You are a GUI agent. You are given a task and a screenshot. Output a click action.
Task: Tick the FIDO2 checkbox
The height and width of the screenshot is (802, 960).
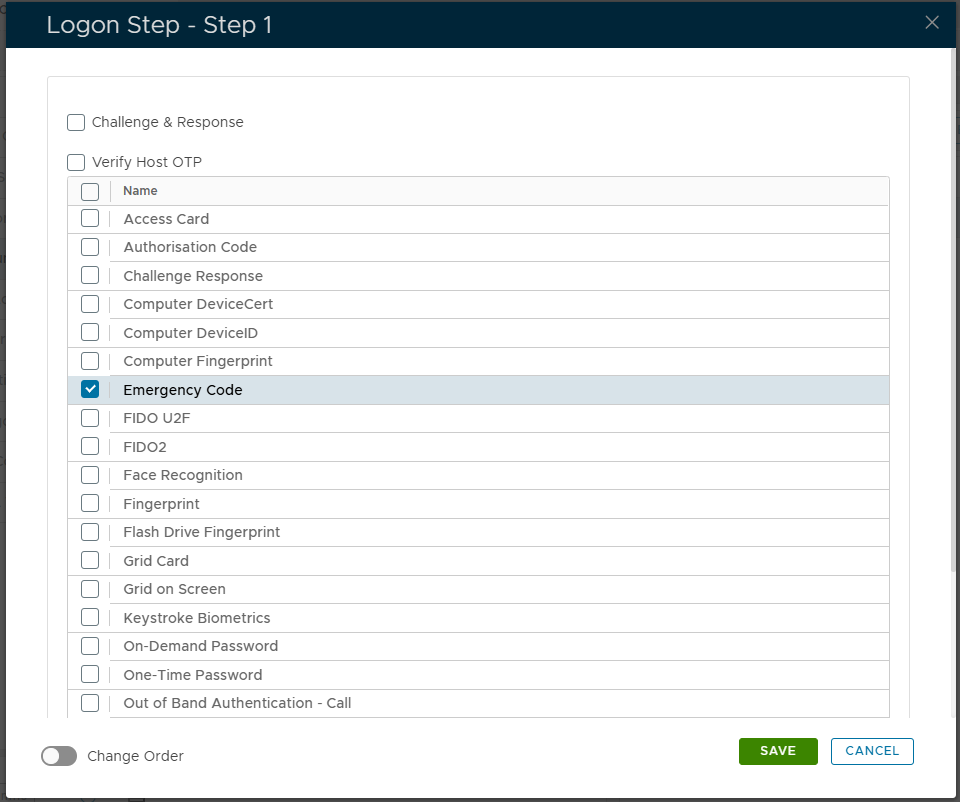pos(90,446)
